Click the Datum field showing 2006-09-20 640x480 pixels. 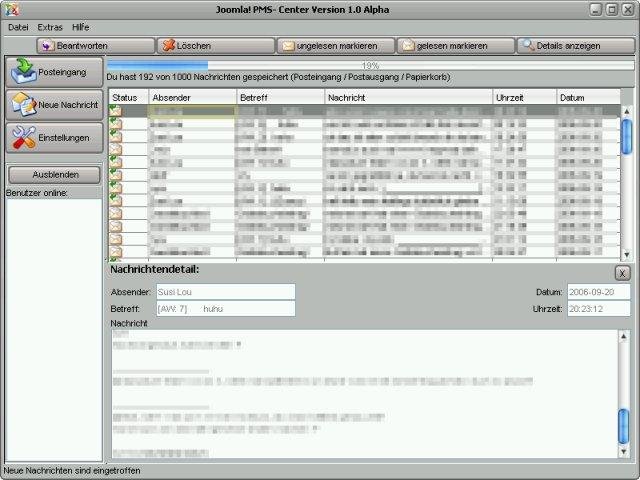coord(598,292)
